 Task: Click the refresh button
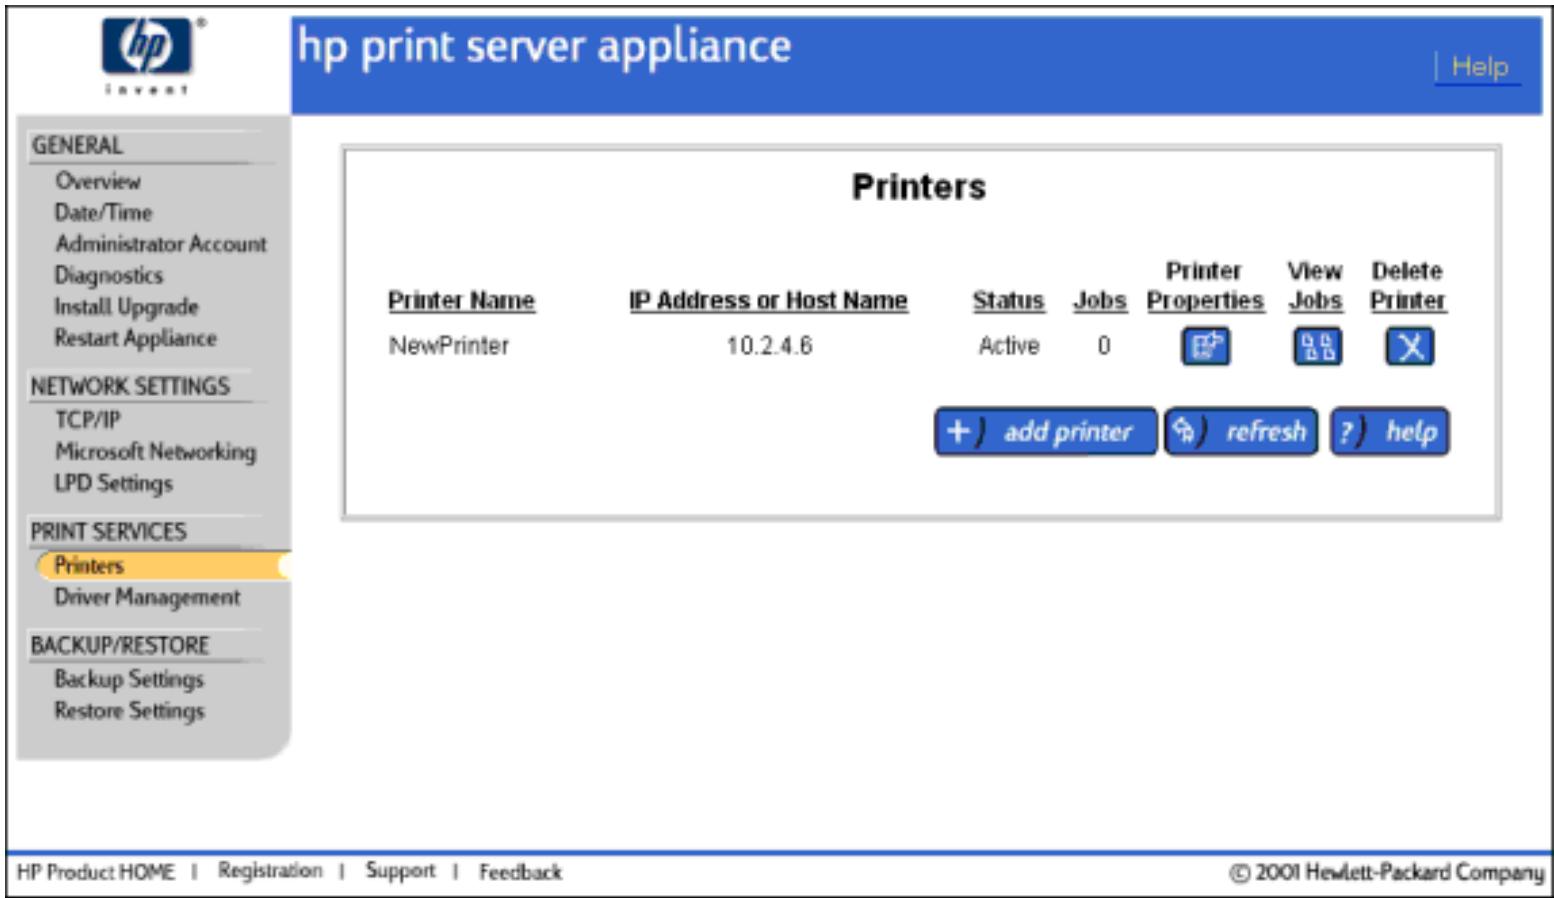[1241, 432]
